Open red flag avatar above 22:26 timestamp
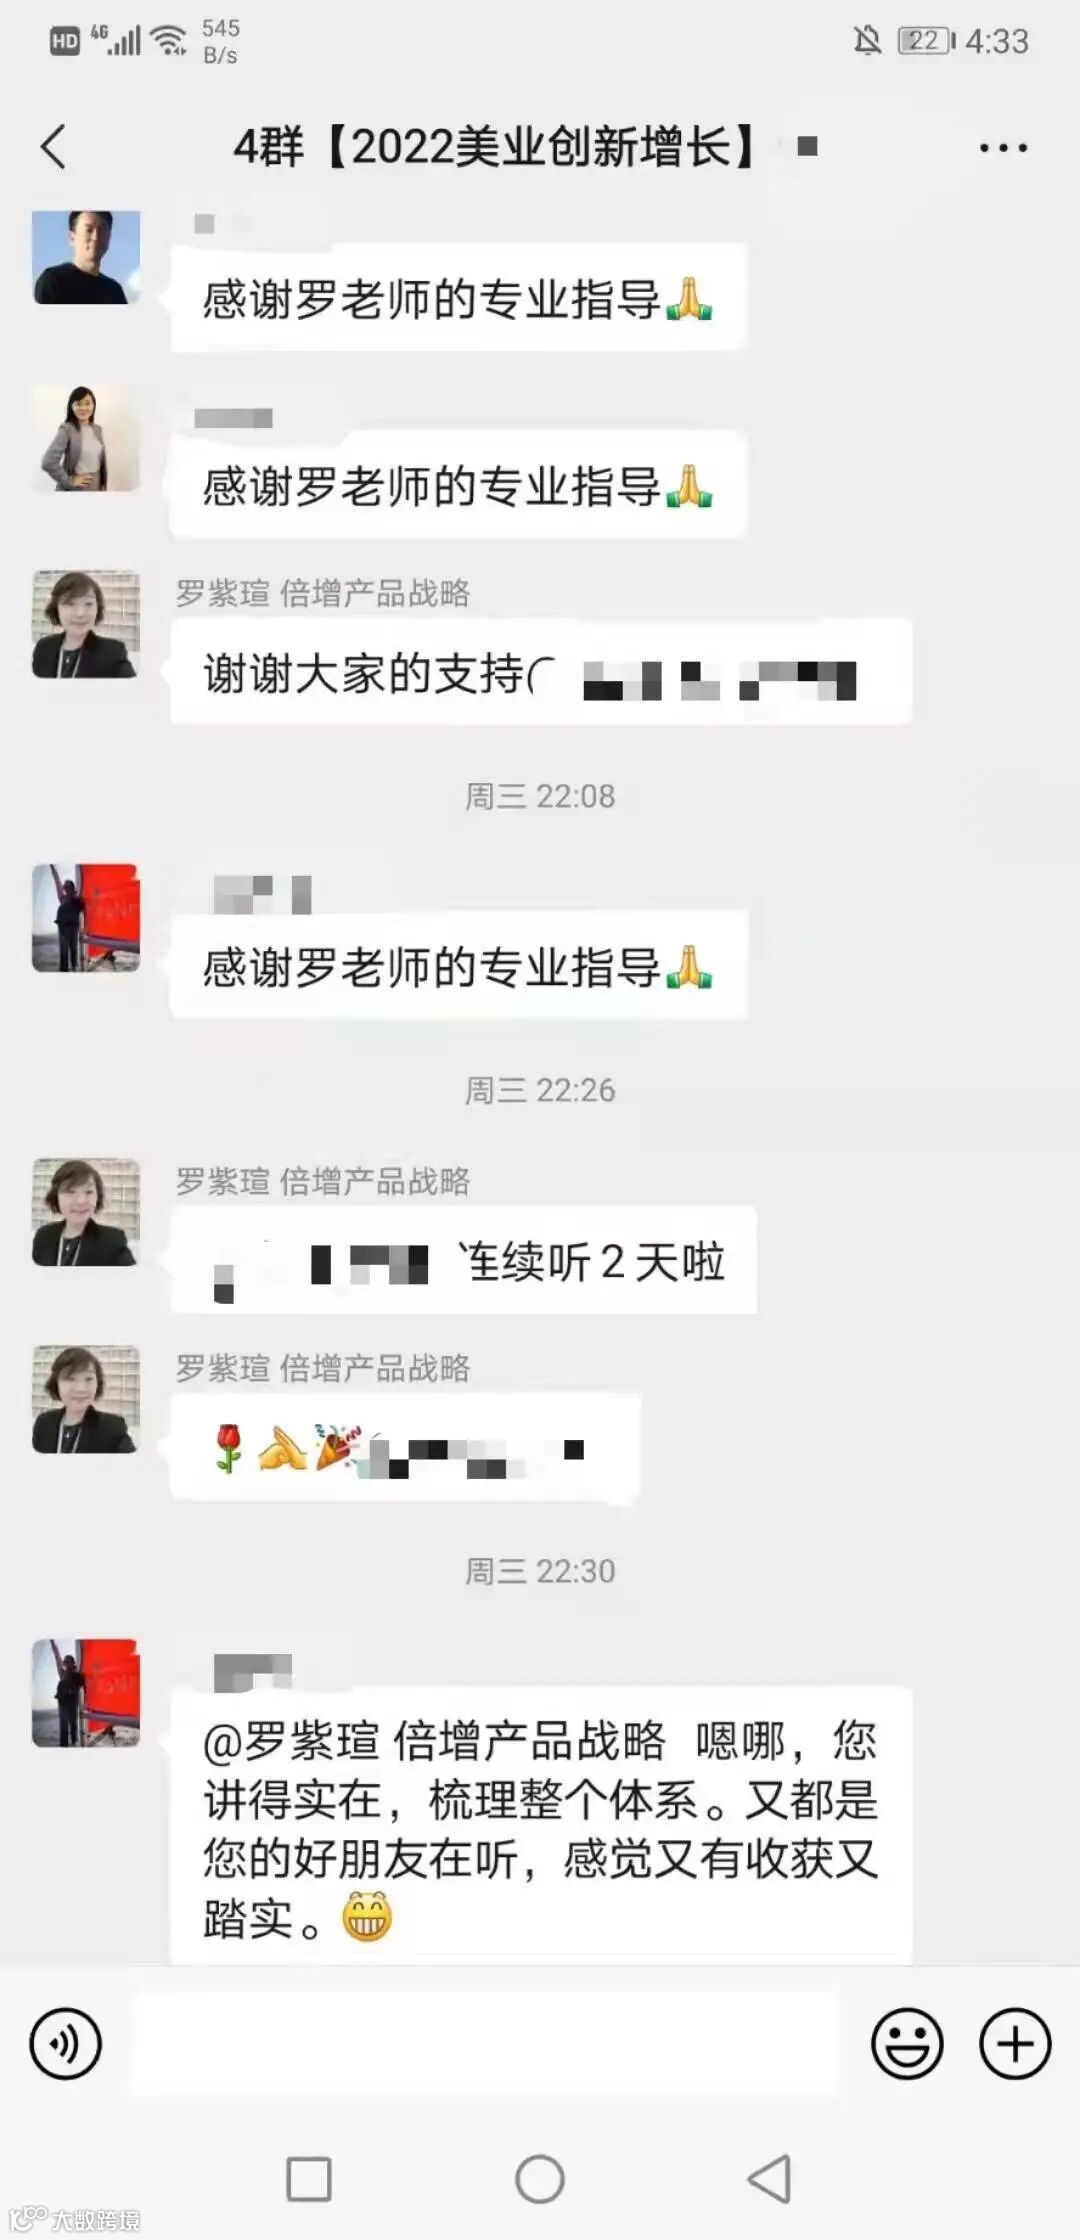 click(86, 918)
